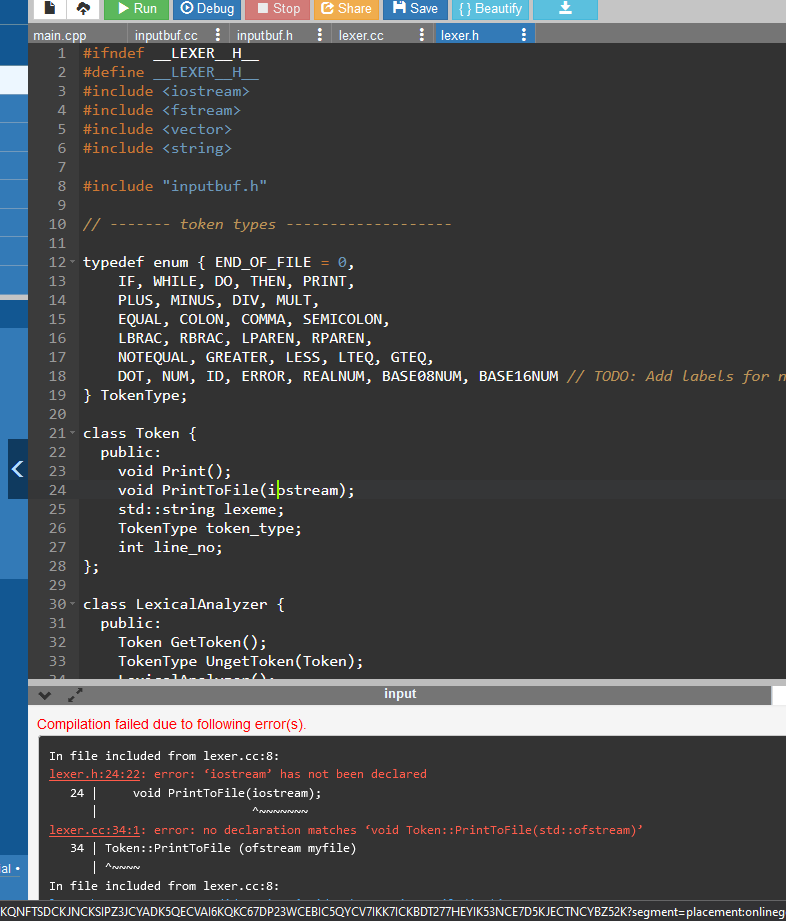The height and width of the screenshot is (921, 786).
Task: Click the #include "inputbuf.h" line
Action: 175,186
